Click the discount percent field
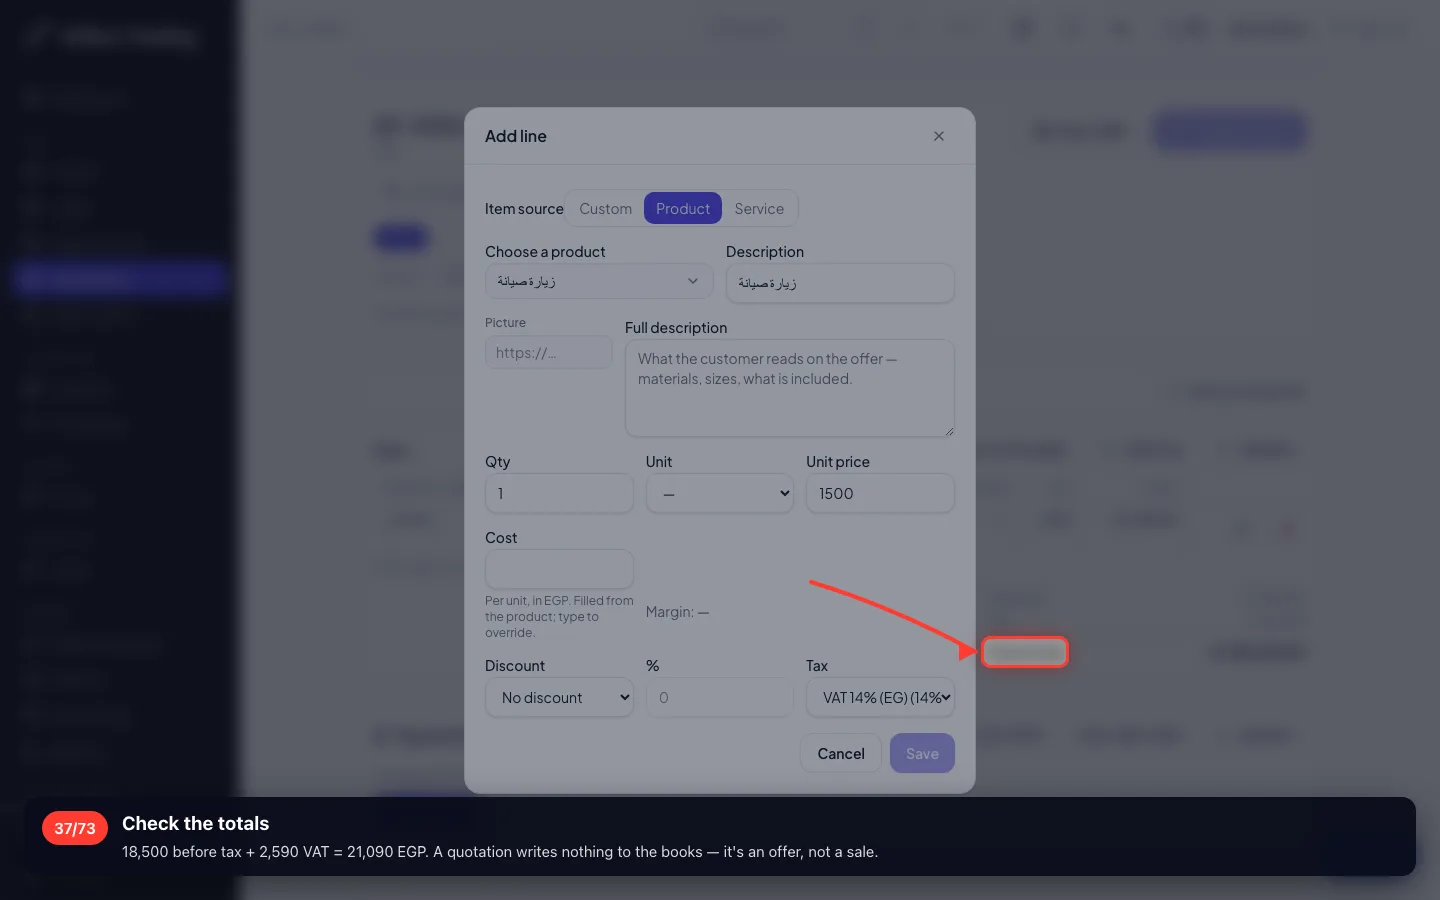This screenshot has width=1440, height=900. click(719, 697)
